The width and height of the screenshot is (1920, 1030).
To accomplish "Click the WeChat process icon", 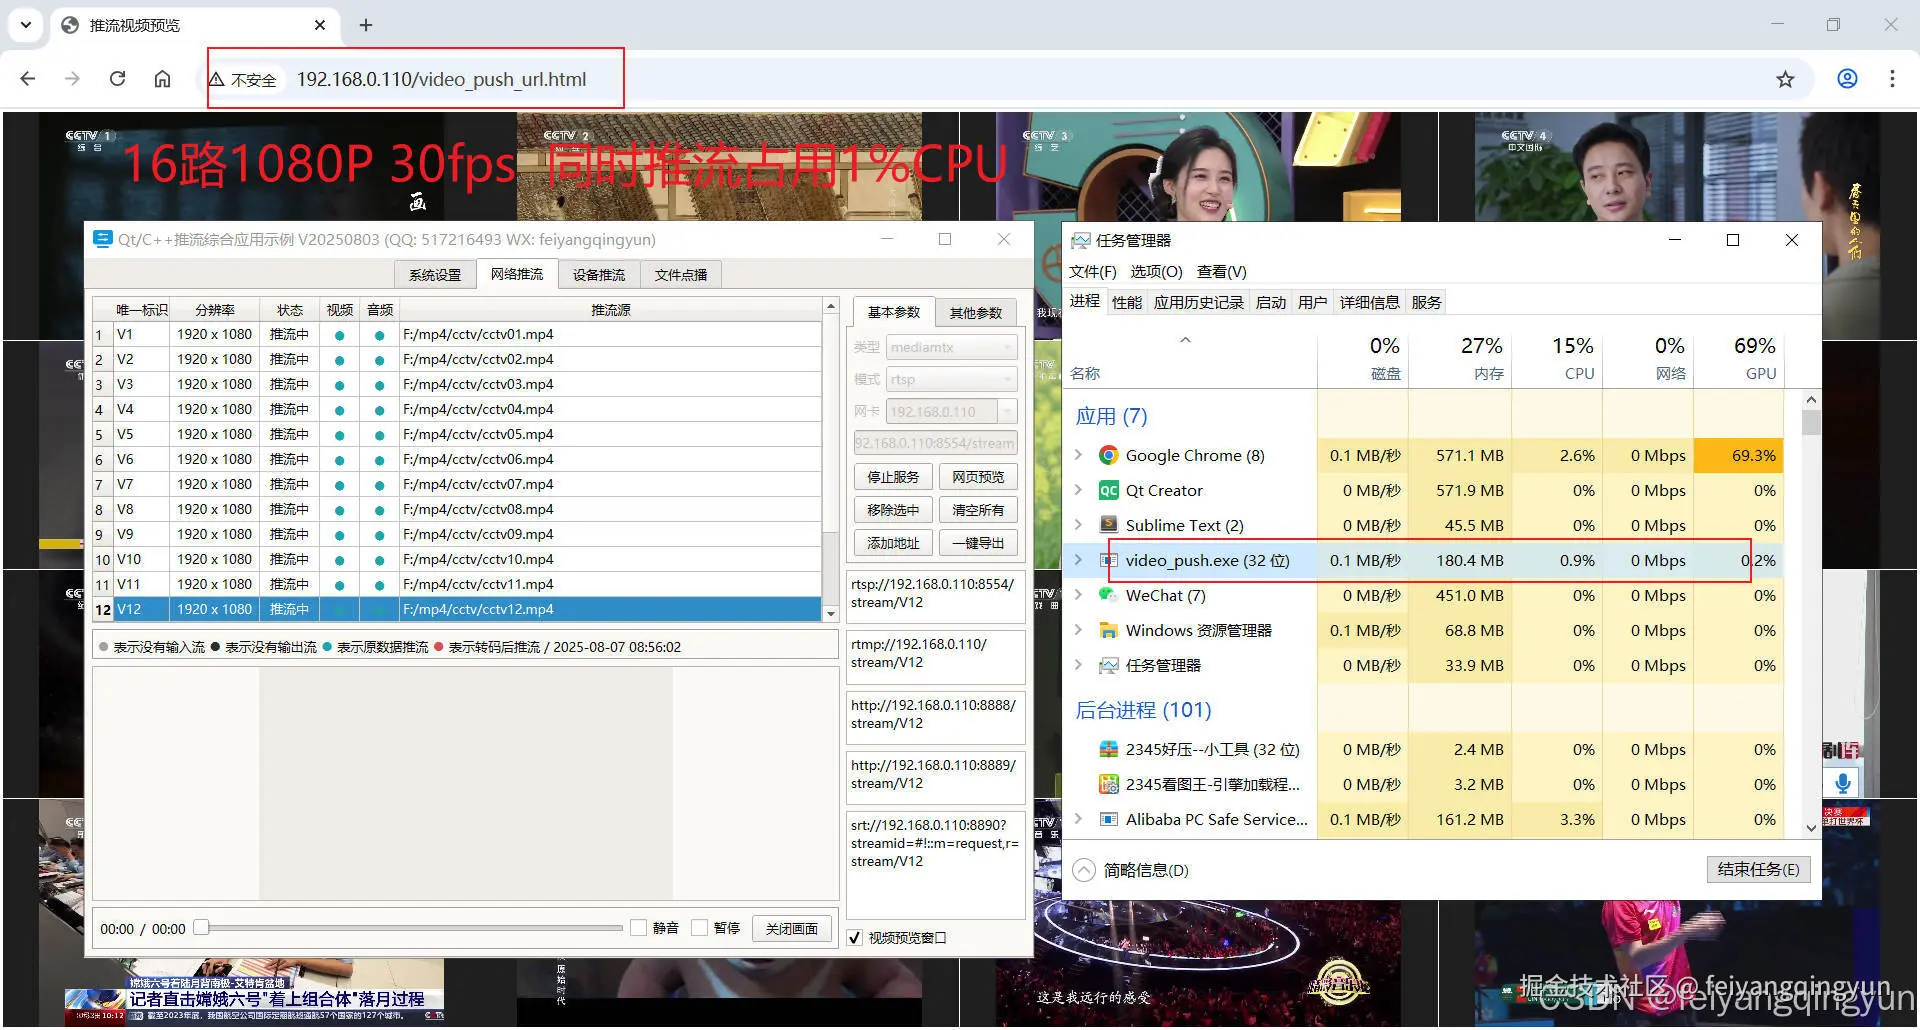I will tap(1108, 595).
